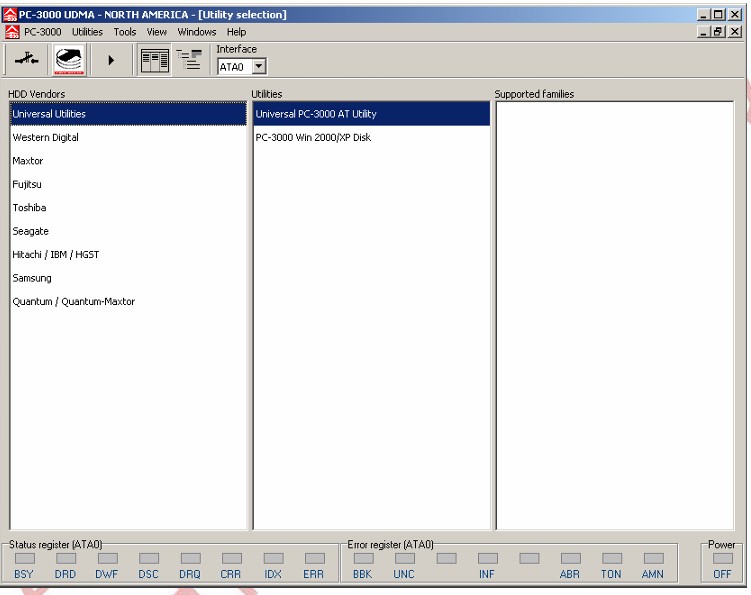751x595 pixels.
Task: Open the Windows menu
Action: point(197,32)
